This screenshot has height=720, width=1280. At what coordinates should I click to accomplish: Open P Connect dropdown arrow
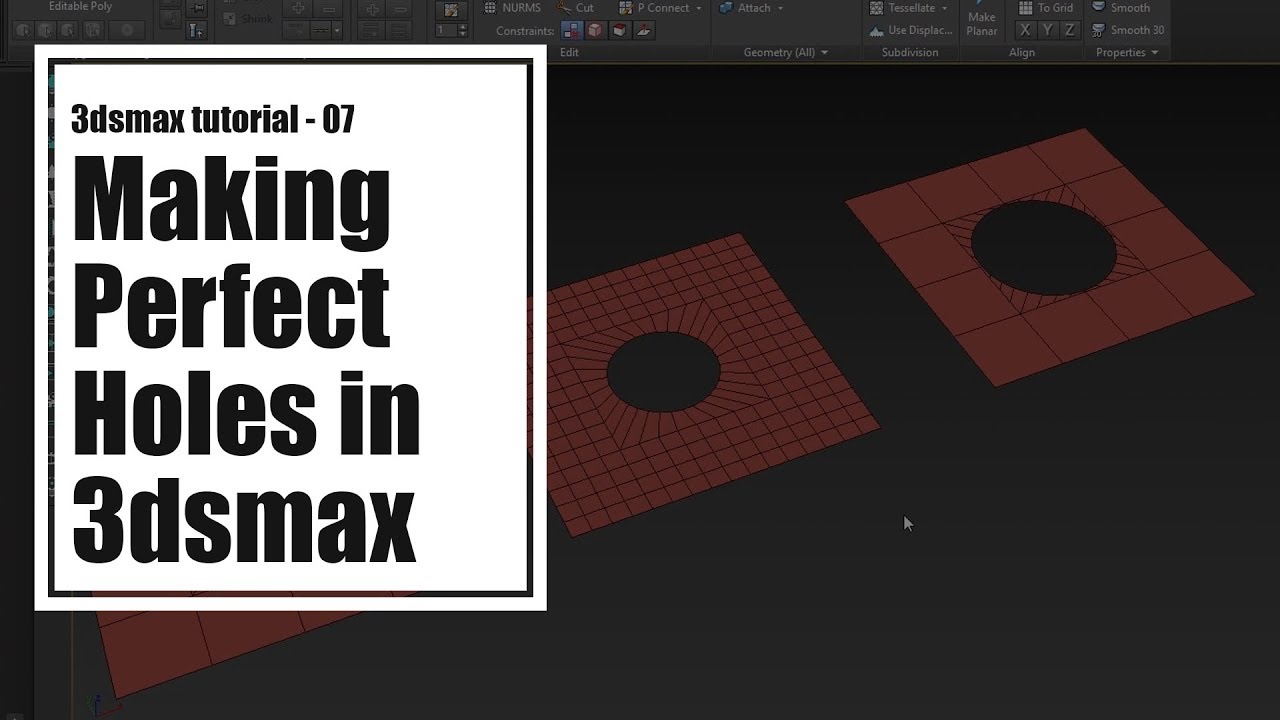pos(699,8)
